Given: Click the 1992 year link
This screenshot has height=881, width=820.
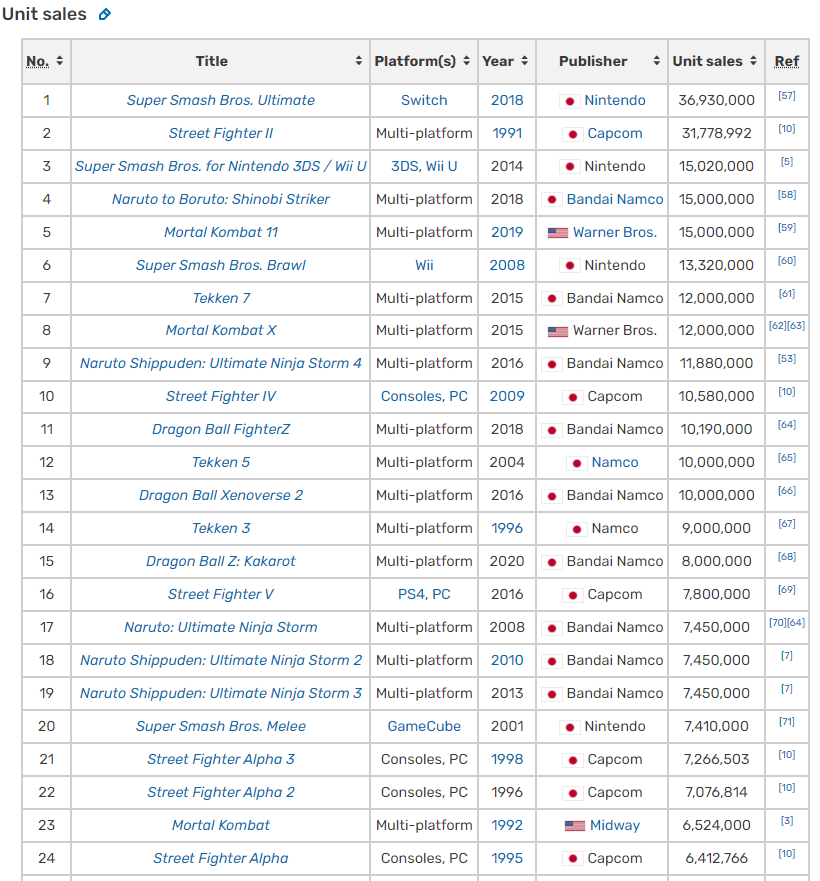Looking at the screenshot, I should pyautogui.click(x=507, y=825).
